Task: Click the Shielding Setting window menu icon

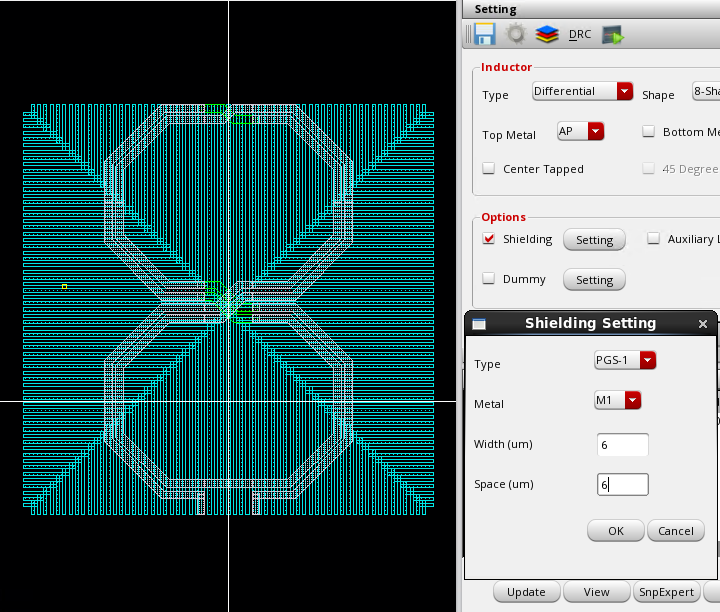Action: (479, 324)
